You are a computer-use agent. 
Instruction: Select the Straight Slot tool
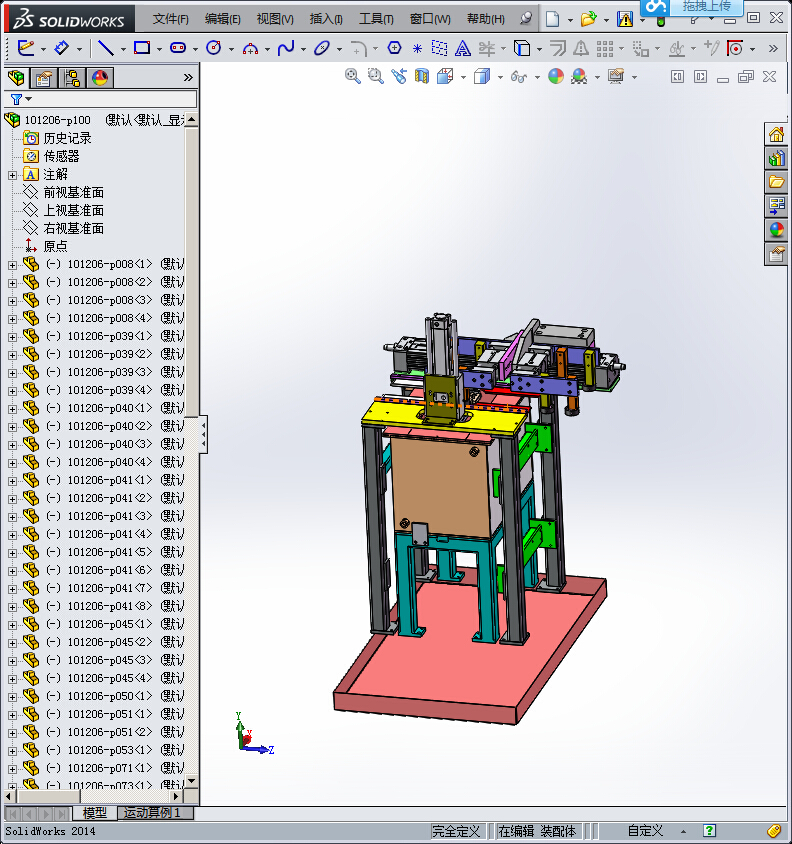[178, 48]
